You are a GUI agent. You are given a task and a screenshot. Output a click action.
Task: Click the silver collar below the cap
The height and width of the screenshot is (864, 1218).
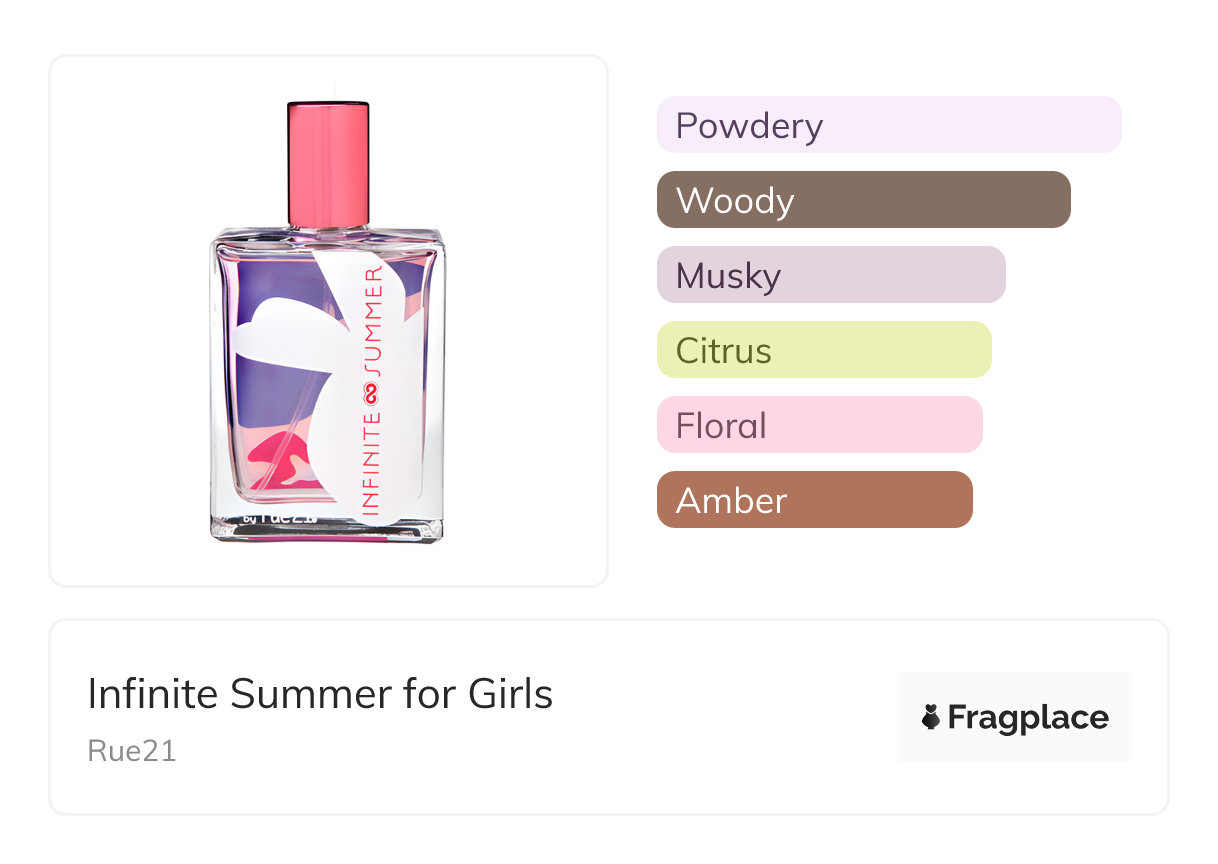click(x=328, y=229)
